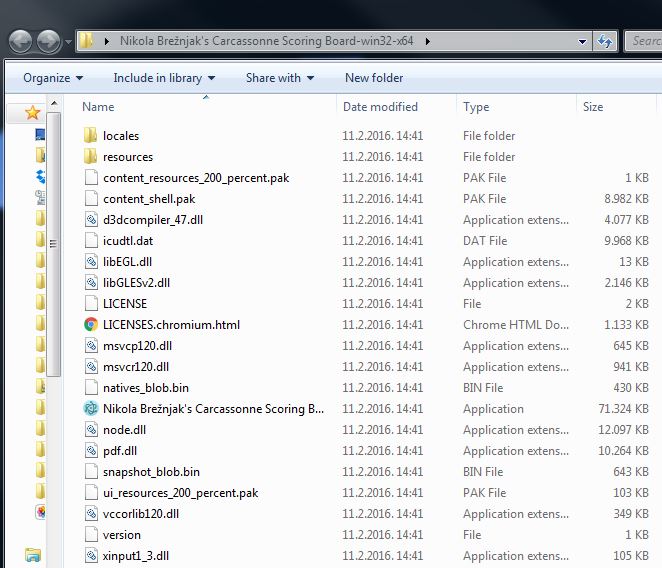Open the Include in library menu
Image resolution: width=662 pixels, height=568 pixels.
point(164,78)
